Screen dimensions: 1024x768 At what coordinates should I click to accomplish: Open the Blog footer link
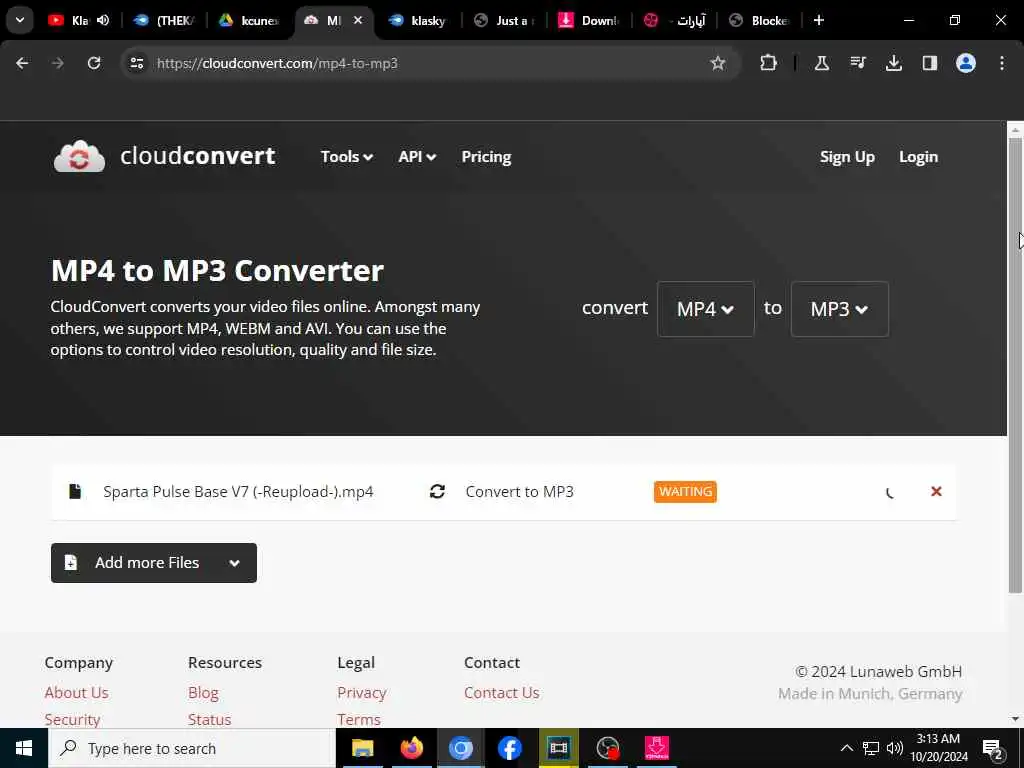(x=203, y=692)
